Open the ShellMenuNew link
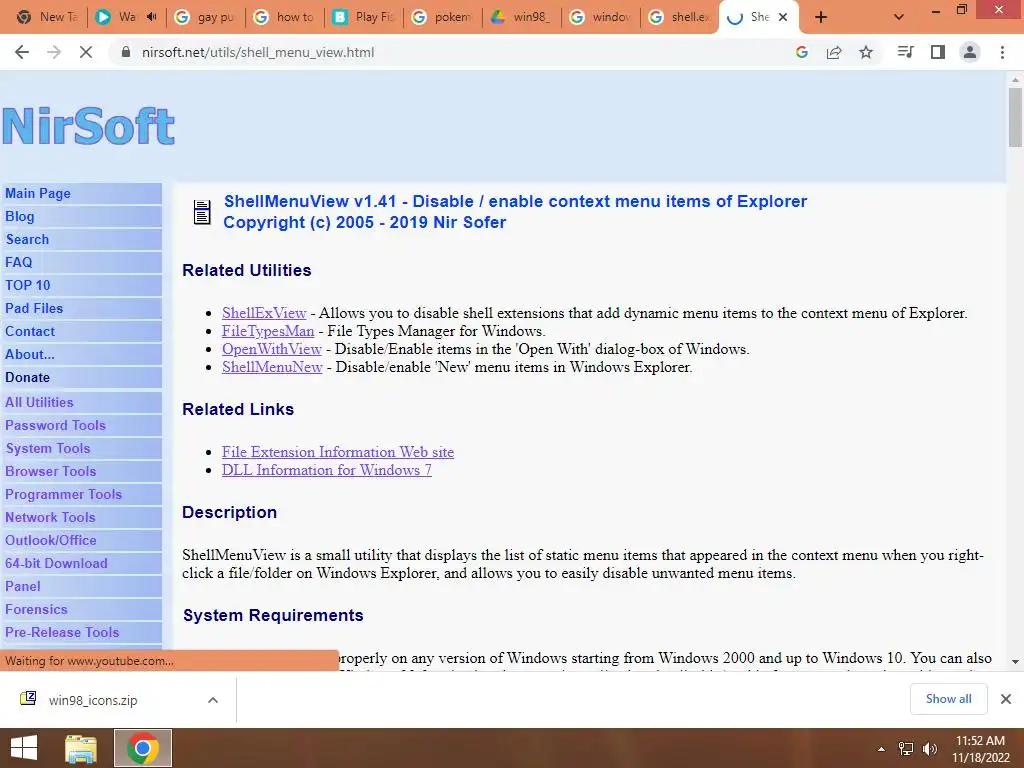This screenshot has height=768, width=1024. (272, 367)
